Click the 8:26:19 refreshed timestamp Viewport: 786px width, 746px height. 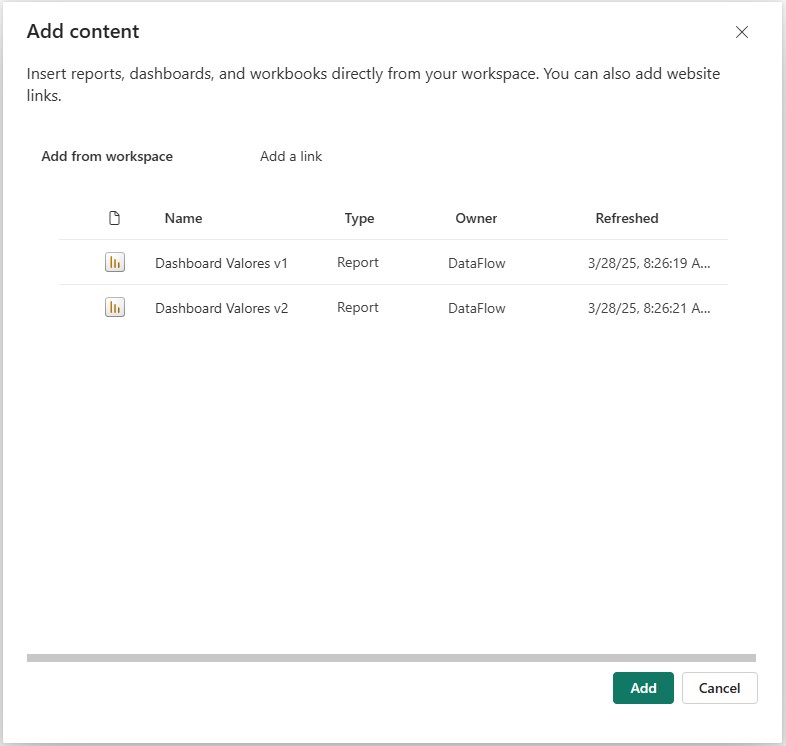coord(649,263)
